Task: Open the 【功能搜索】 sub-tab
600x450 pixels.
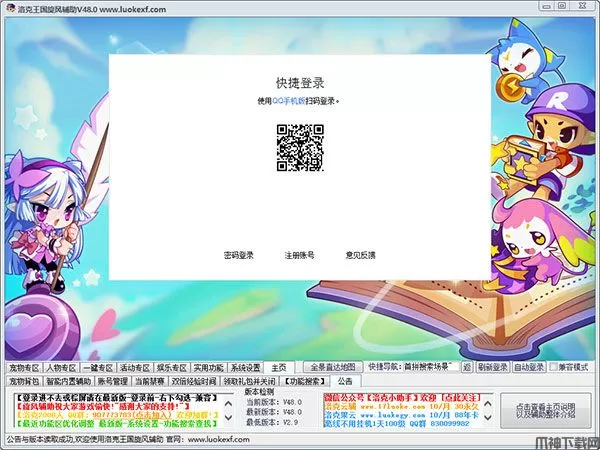Action: pyautogui.click(x=305, y=381)
